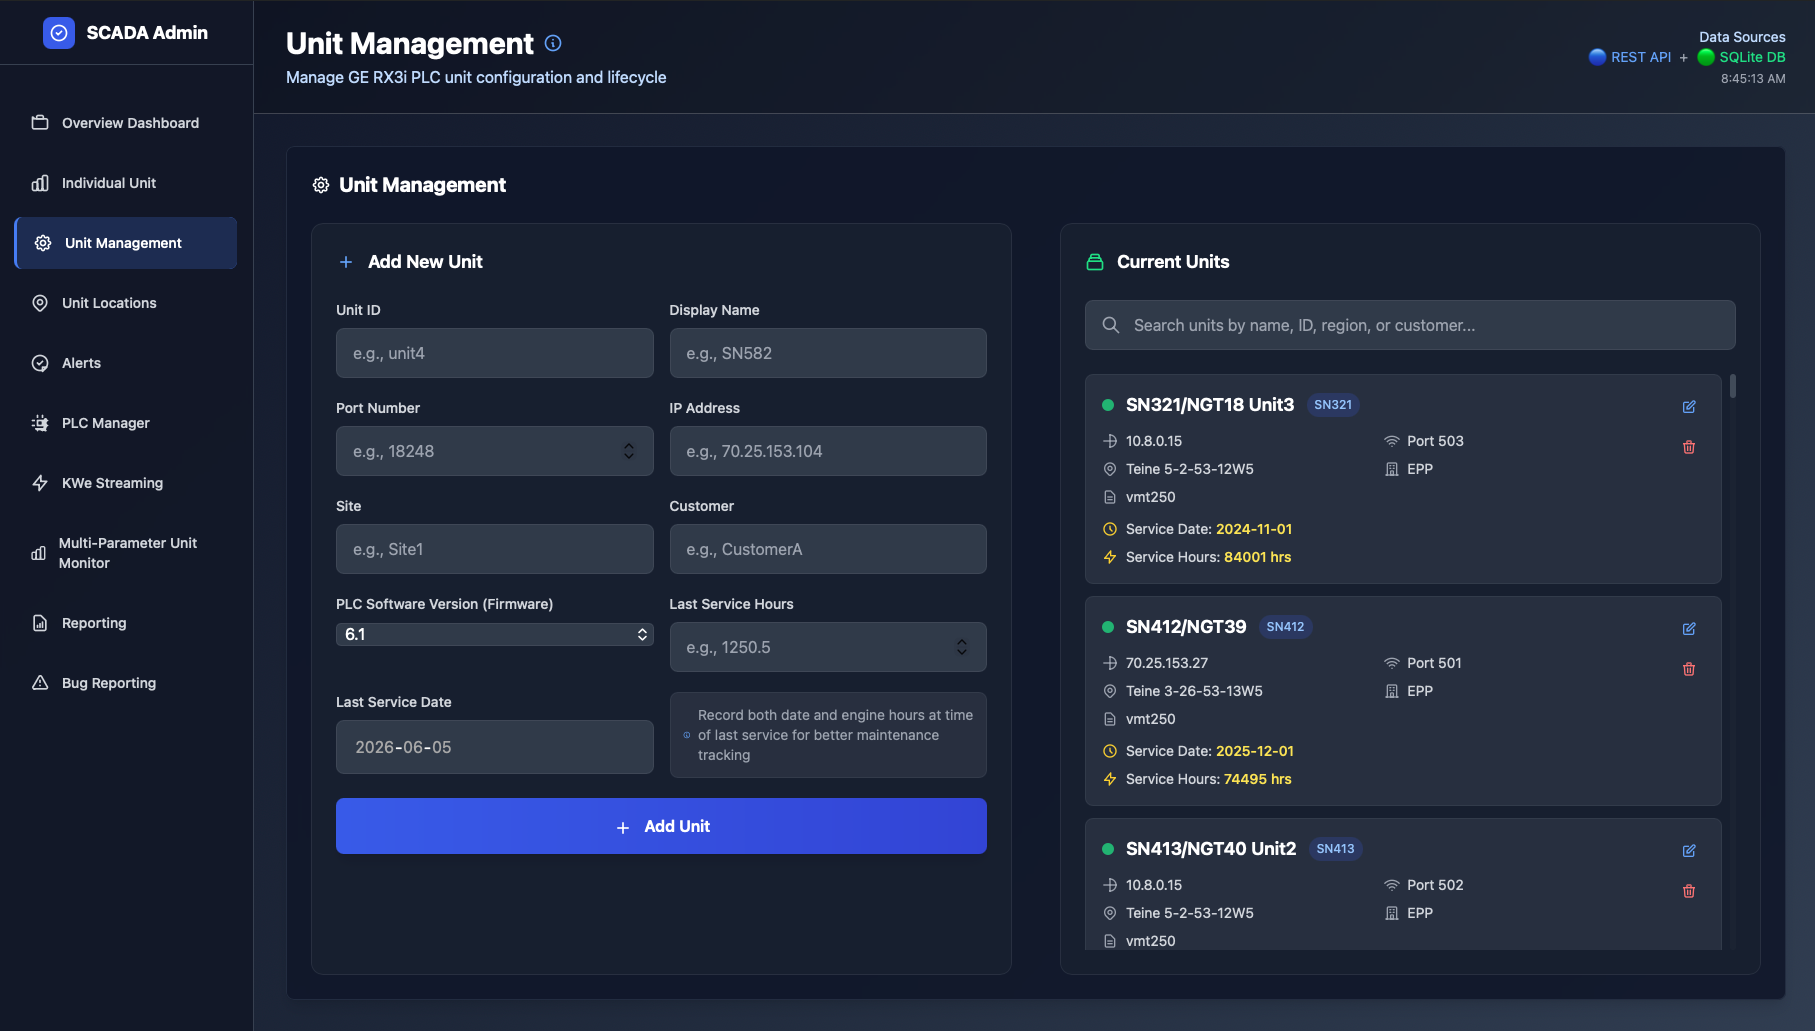Select Unit Management in sidebar
The image size is (1815, 1031).
[126, 243]
